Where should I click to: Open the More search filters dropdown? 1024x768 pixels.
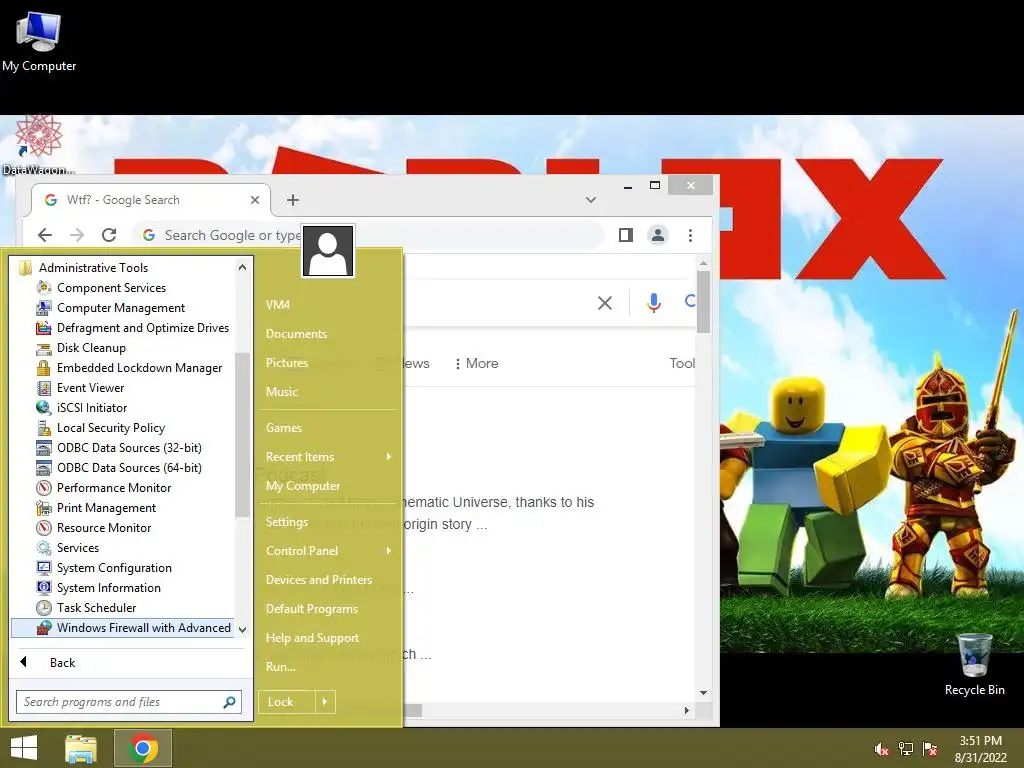click(477, 364)
